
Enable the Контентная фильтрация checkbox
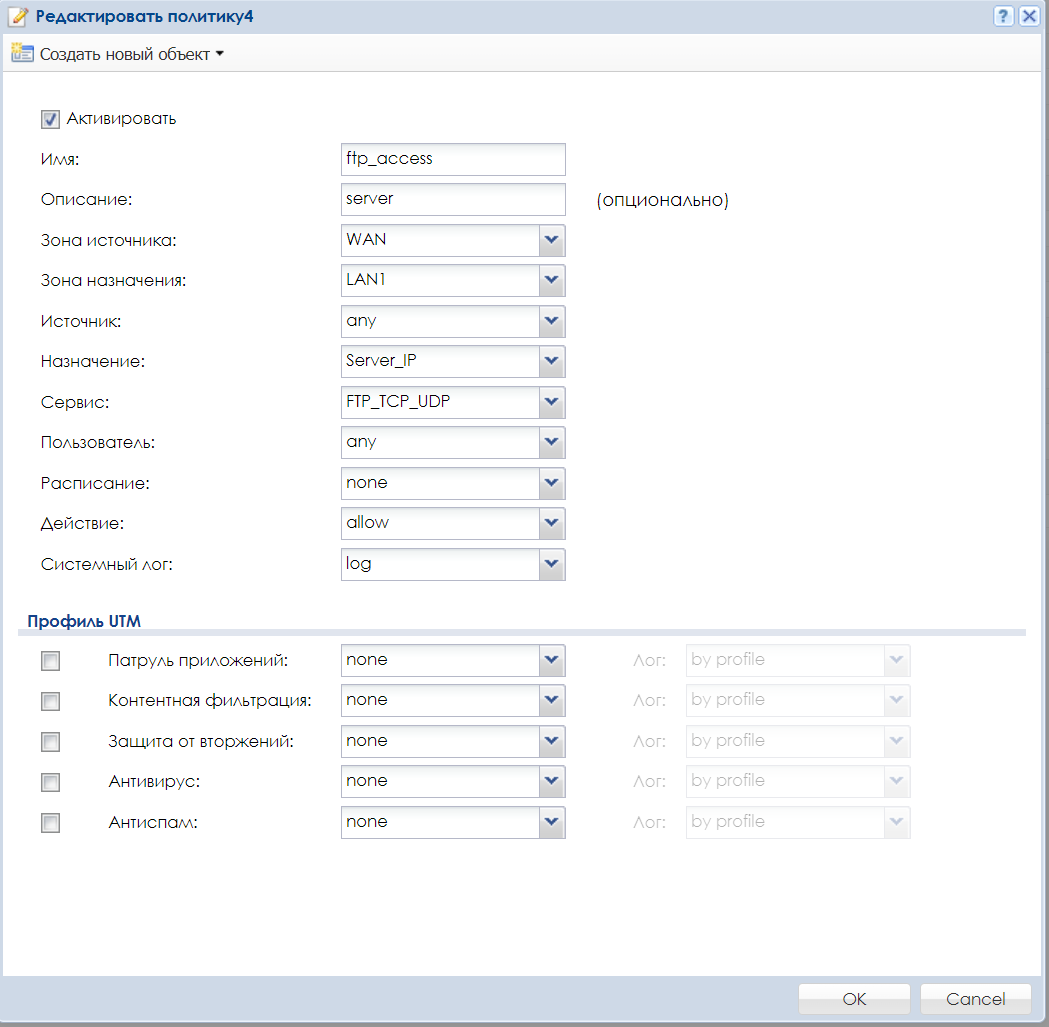[x=50, y=701]
